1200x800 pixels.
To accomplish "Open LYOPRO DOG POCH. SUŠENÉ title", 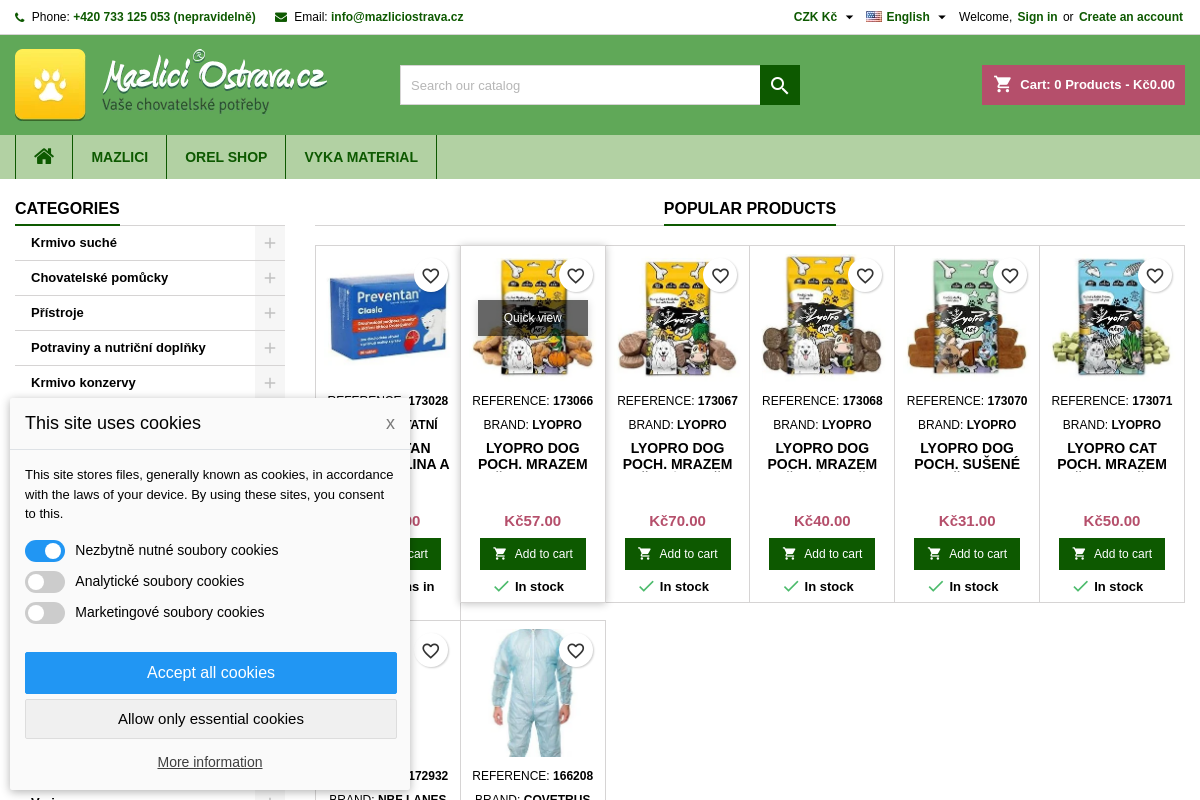I will 967,456.
